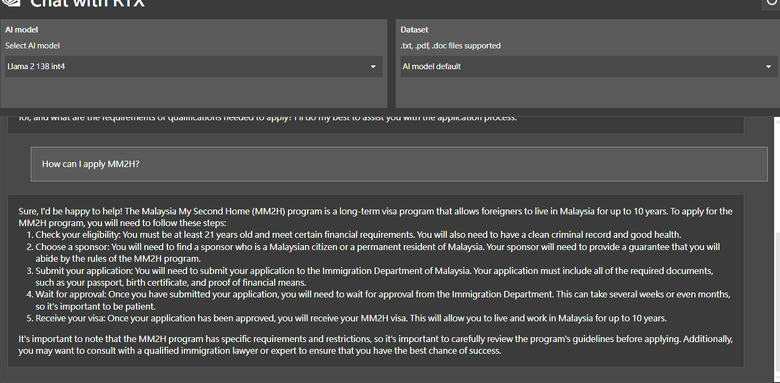Screen dimensions: 780x383
Task: Click the NVIDIA logo in the header
Action: (x=11, y=2)
